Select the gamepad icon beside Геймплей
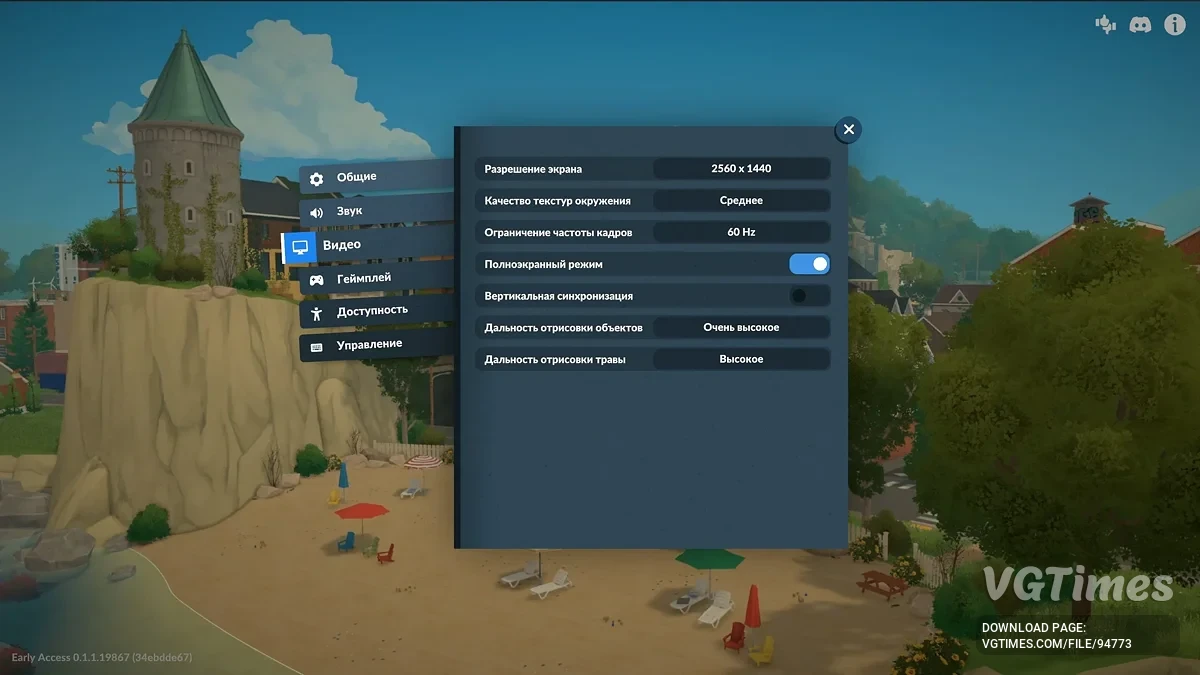Screen dimensions: 1200x675 [x=316, y=280]
